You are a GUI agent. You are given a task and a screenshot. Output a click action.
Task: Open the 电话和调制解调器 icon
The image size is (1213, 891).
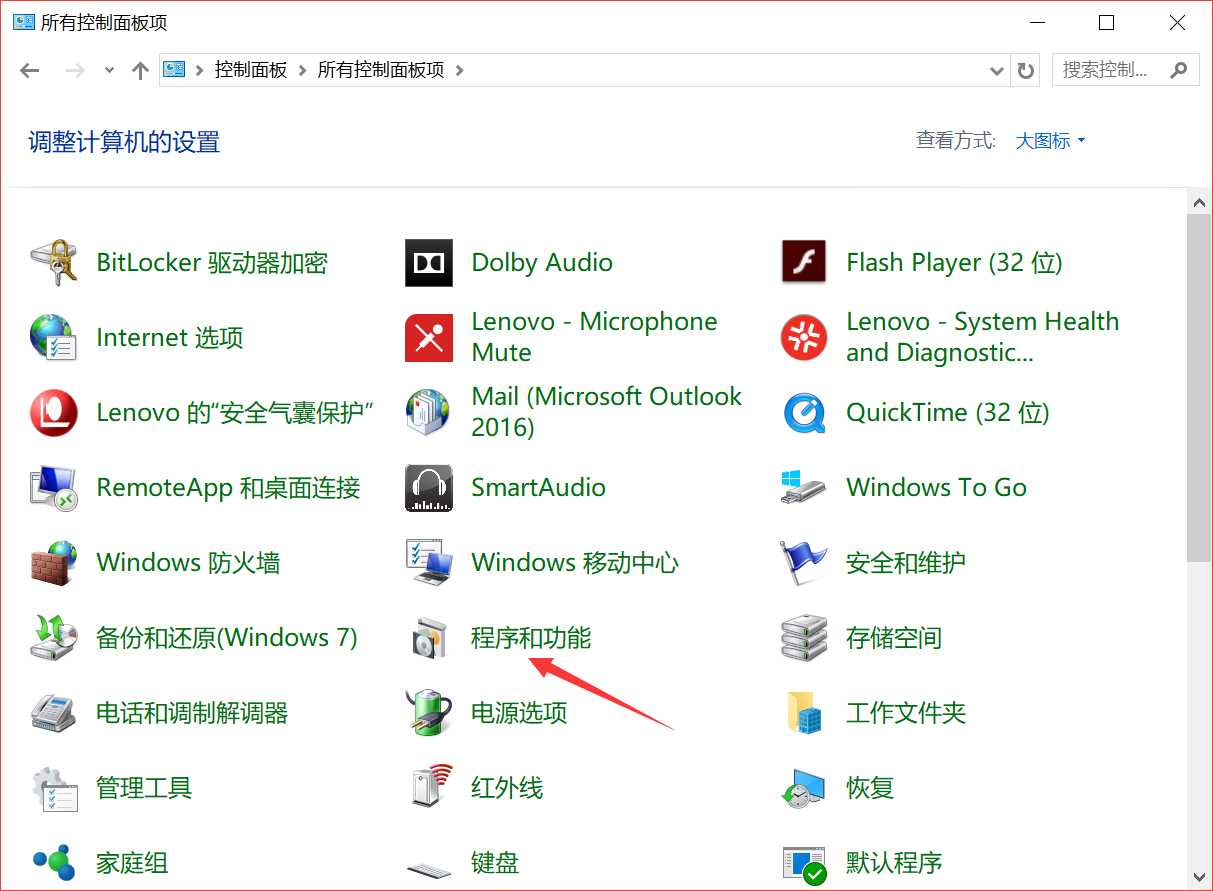click(x=54, y=713)
